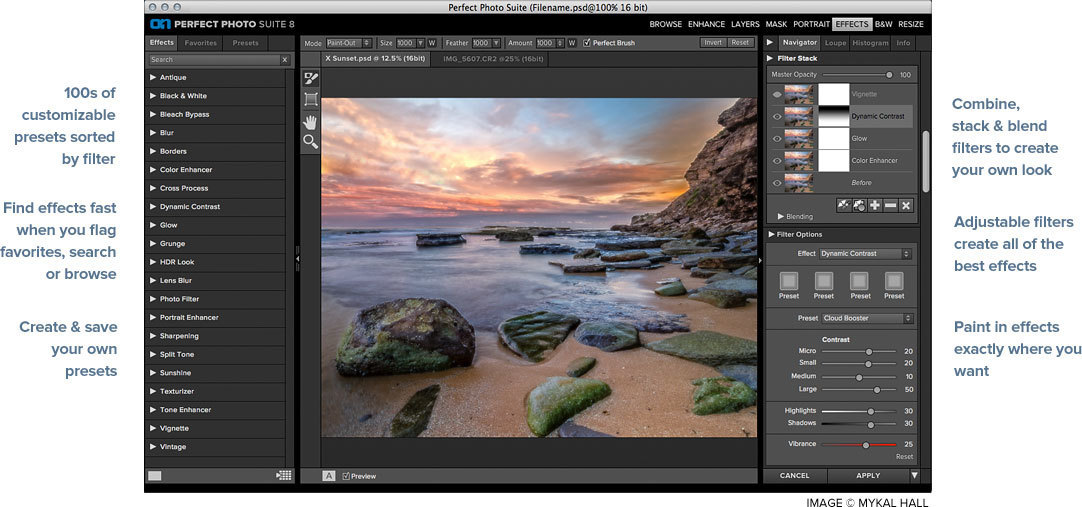Clear the effects search field with X

(284, 60)
